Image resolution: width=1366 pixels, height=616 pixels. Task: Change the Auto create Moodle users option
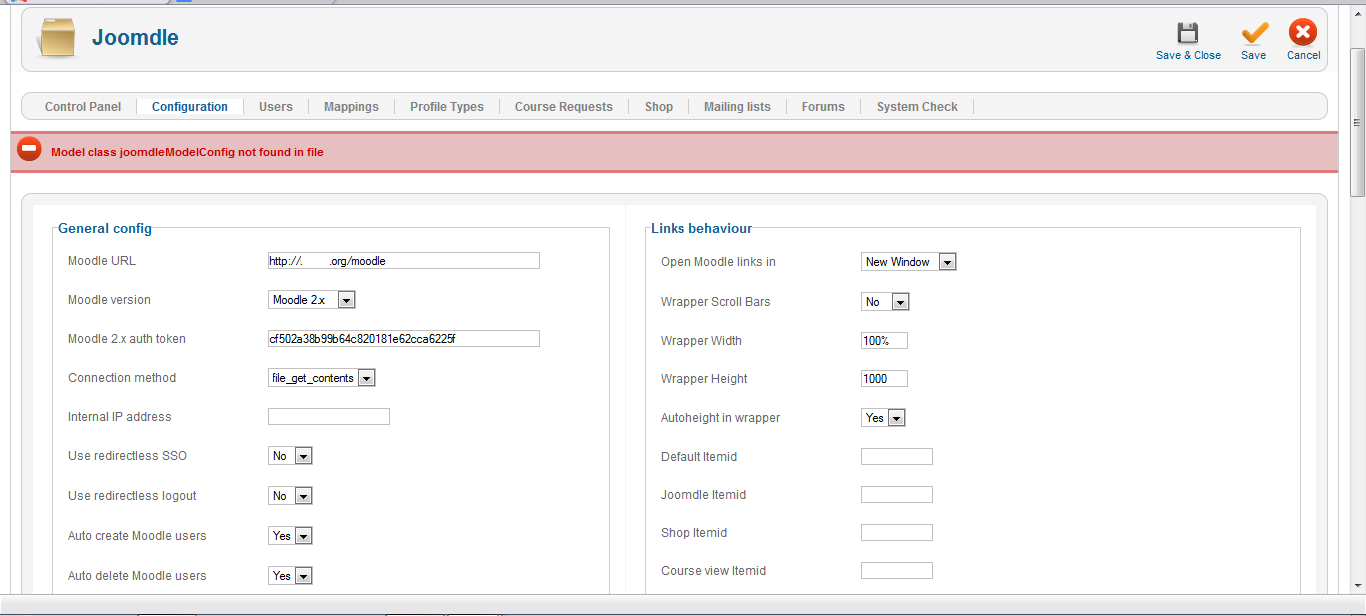tap(290, 536)
